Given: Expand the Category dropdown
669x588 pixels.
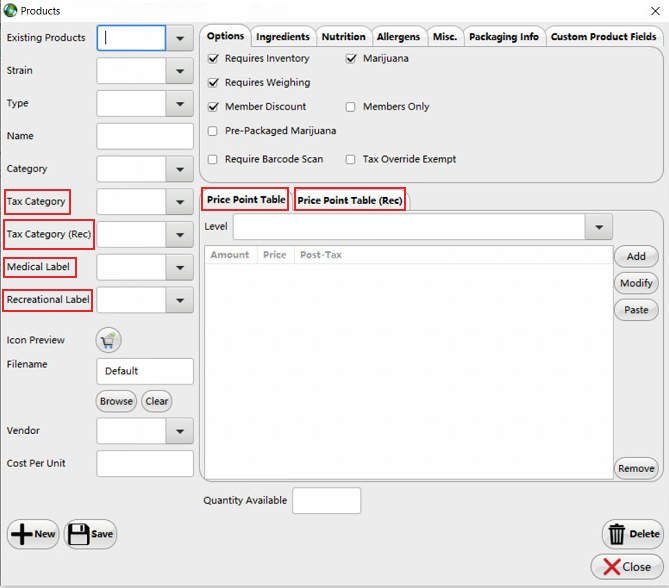Looking at the screenshot, I should click(x=180, y=169).
